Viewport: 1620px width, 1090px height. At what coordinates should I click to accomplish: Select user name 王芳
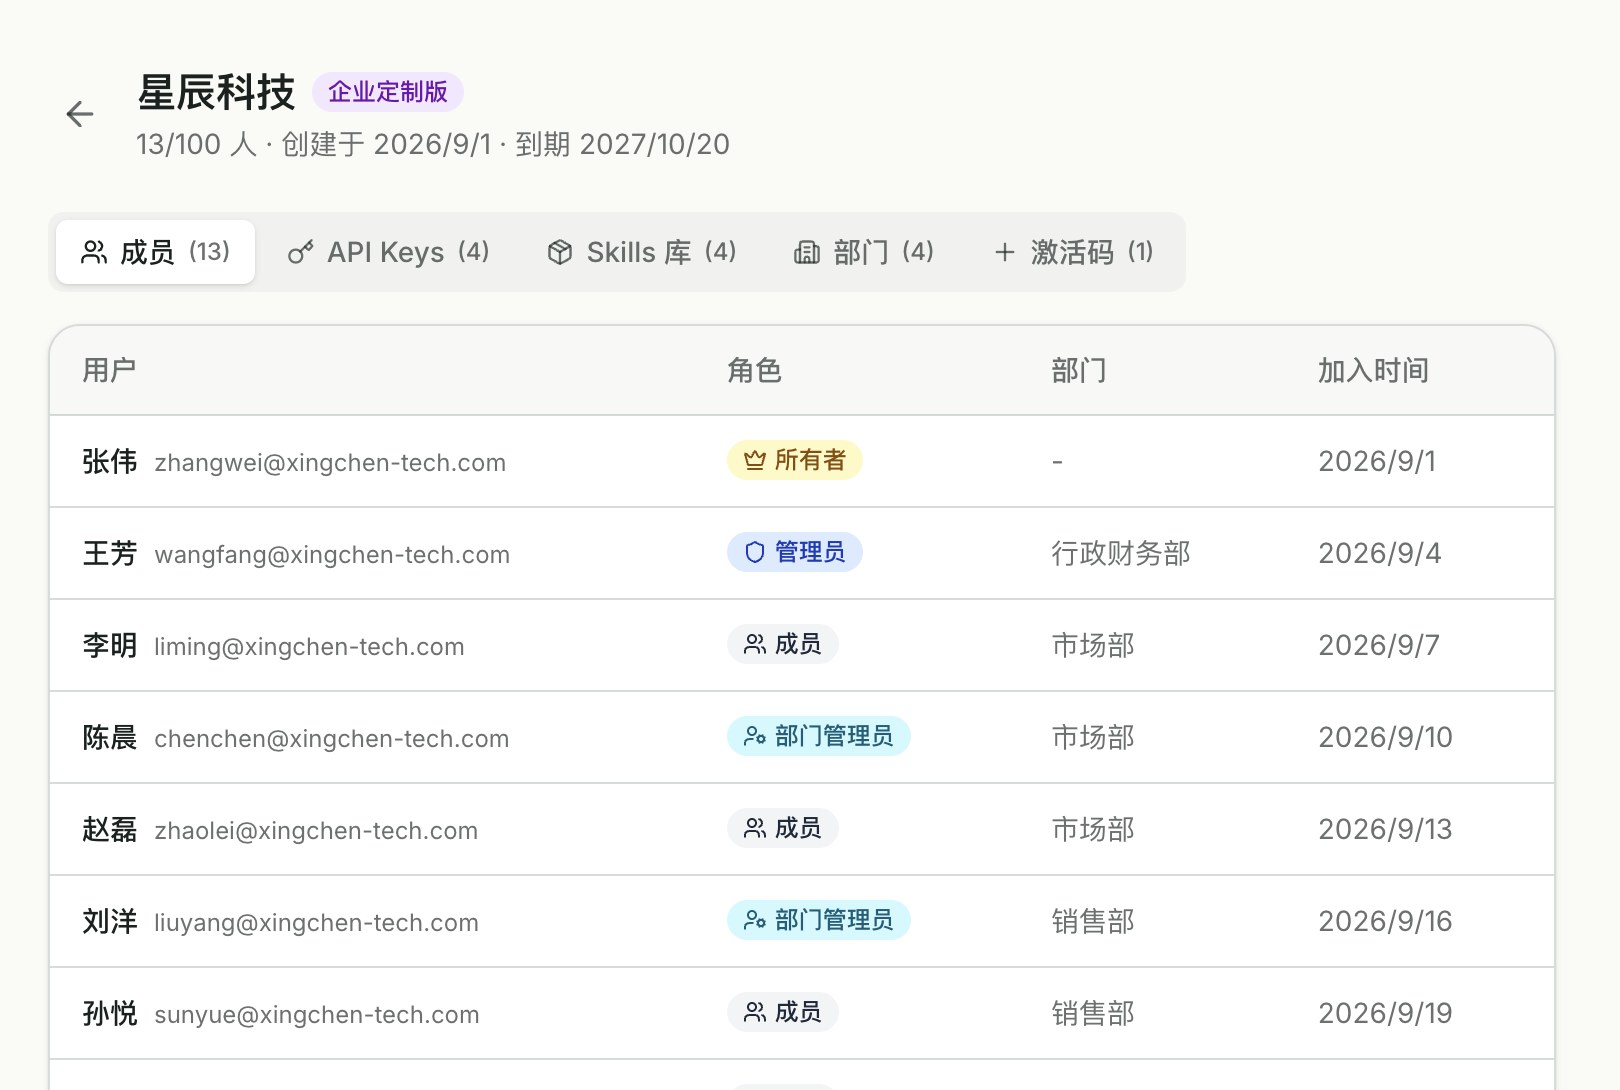point(110,553)
